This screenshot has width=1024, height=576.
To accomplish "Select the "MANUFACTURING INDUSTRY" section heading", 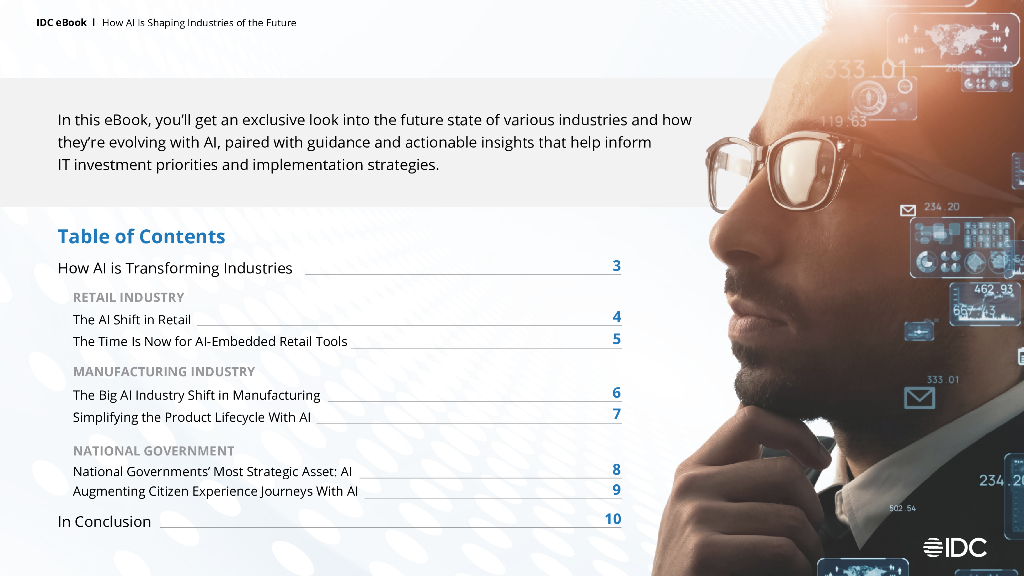I will pos(164,371).
